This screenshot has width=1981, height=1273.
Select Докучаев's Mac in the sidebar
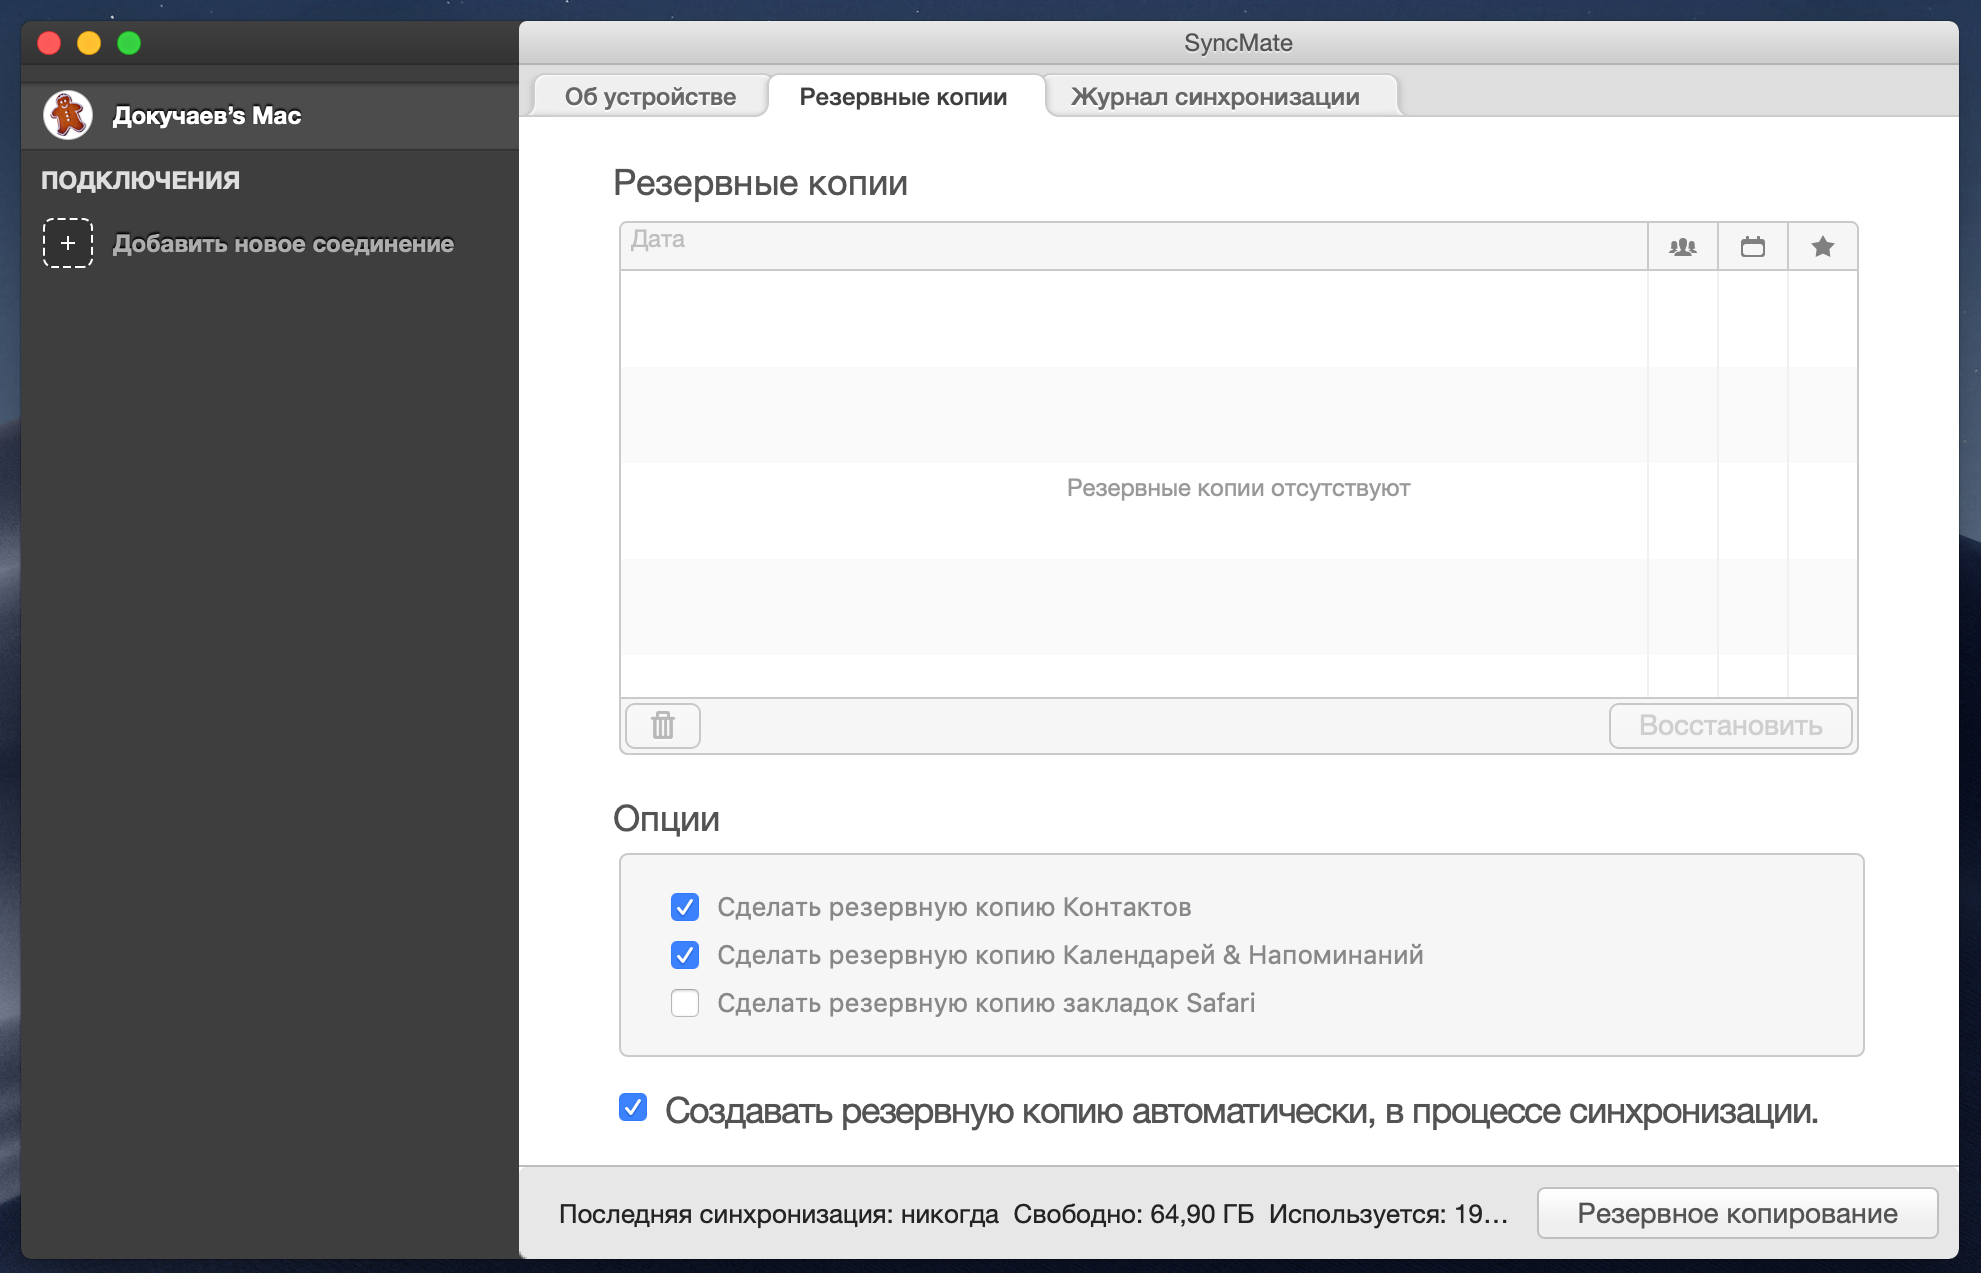pos(206,115)
